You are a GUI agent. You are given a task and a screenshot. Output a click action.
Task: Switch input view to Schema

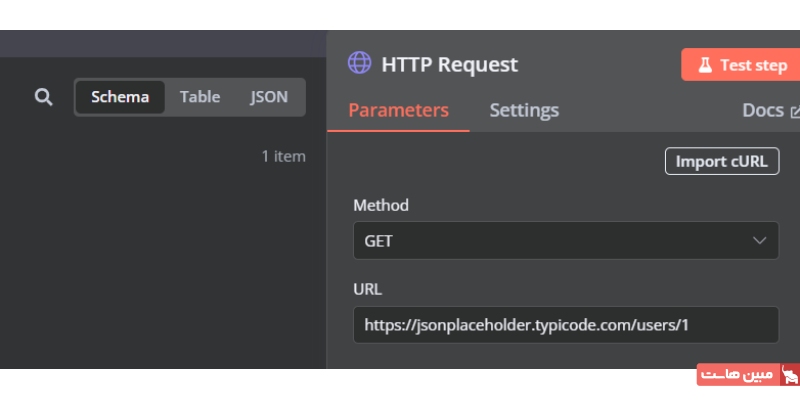(x=120, y=97)
